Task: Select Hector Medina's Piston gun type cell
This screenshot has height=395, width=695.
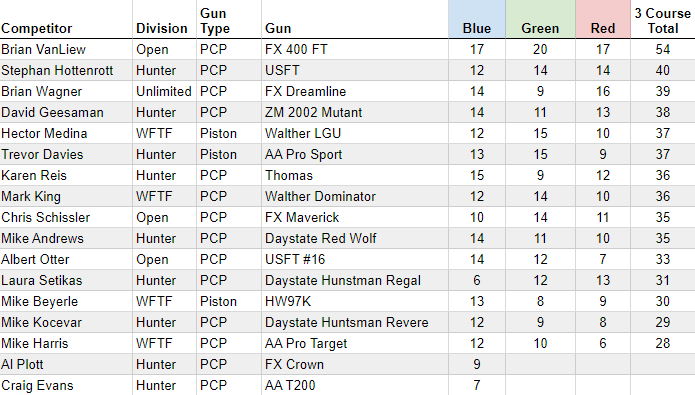Action: pyautogui.click(x=229, y=133)
